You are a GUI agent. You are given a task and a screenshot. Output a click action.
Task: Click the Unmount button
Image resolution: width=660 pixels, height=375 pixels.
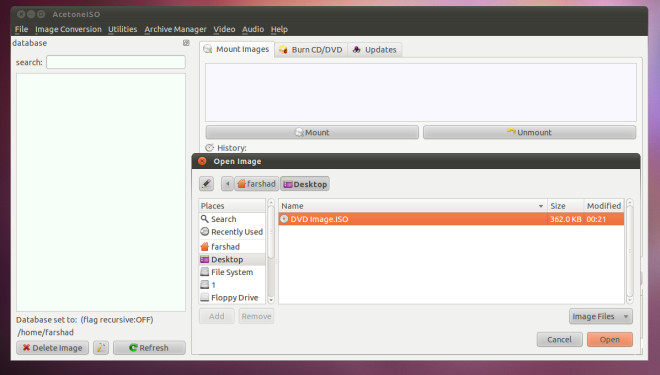point(529,132)
